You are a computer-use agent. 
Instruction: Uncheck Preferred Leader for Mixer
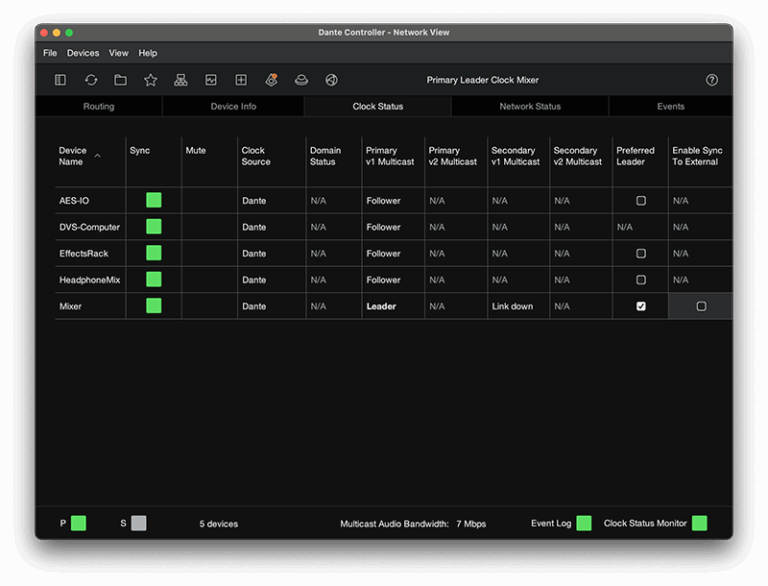click(641, 307)
